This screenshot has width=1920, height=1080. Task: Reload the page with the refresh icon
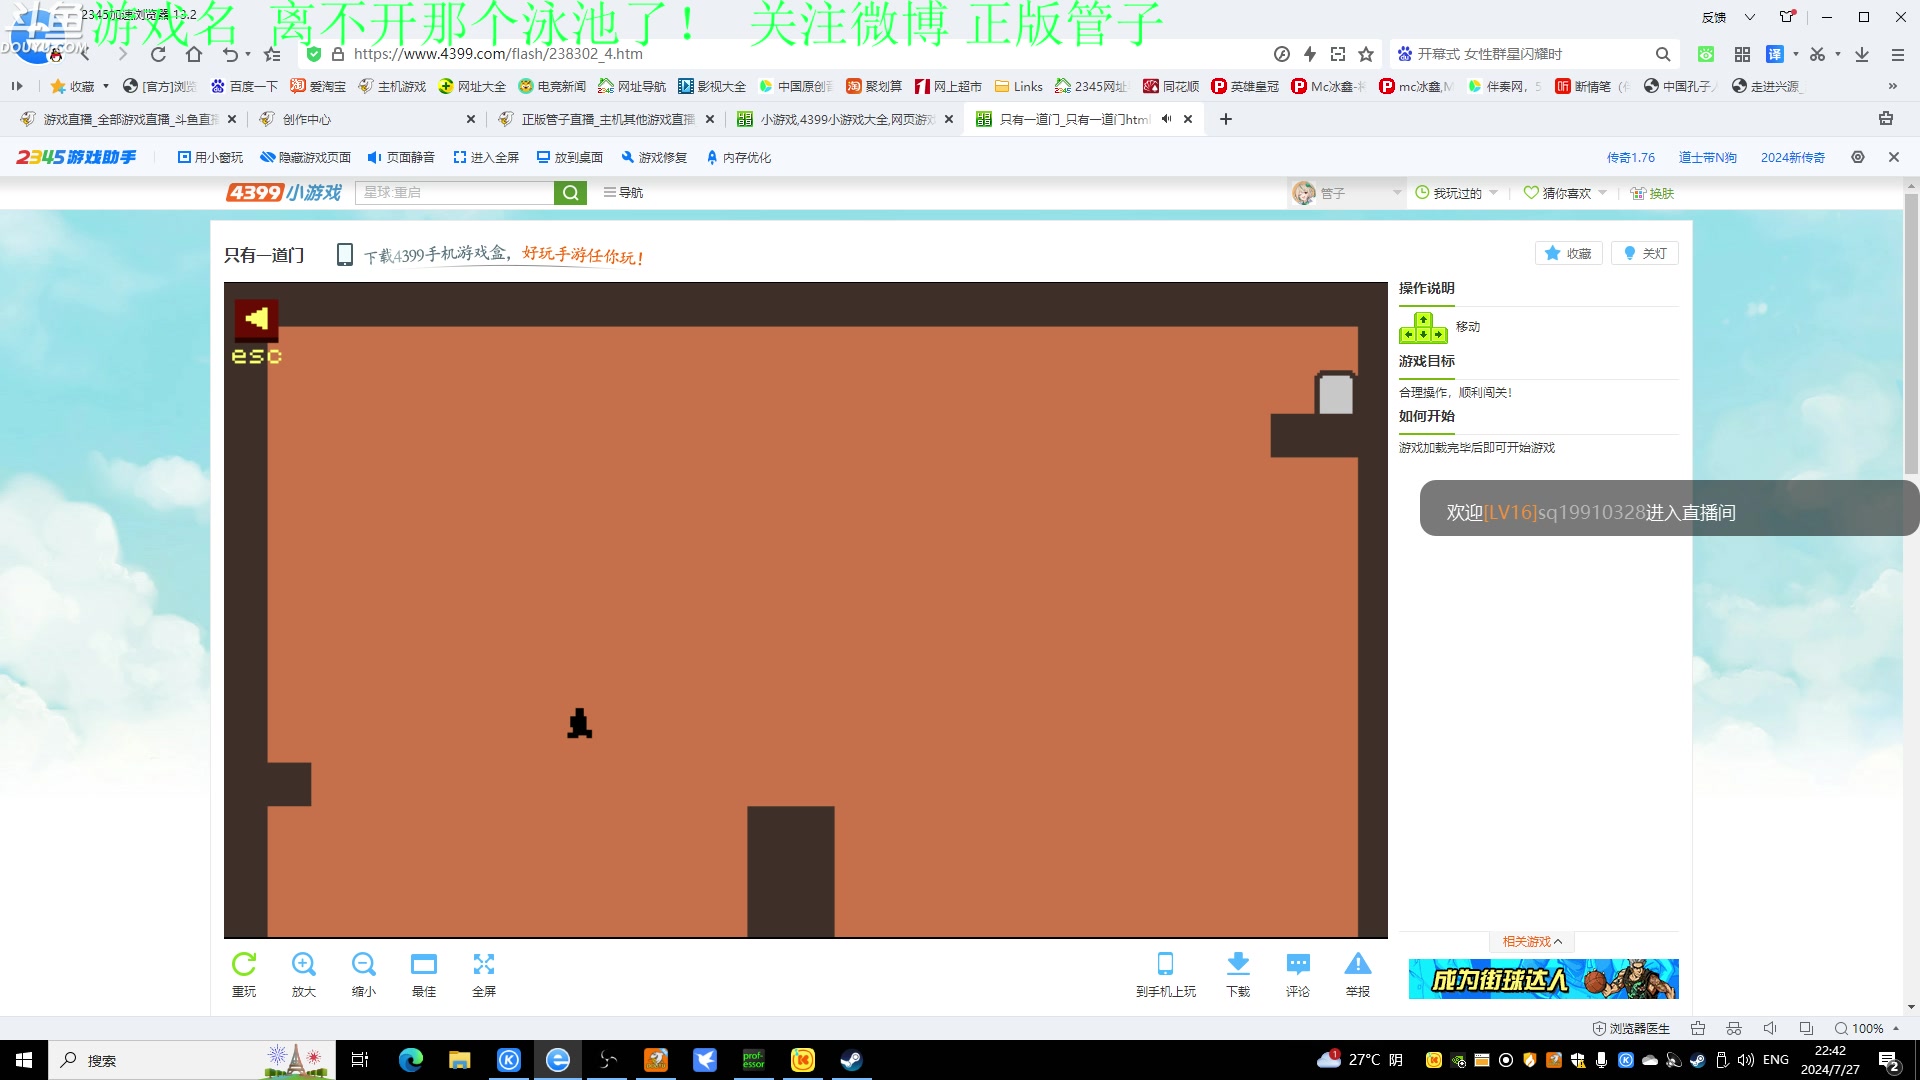pyautogui.click(x=158, y=54)
